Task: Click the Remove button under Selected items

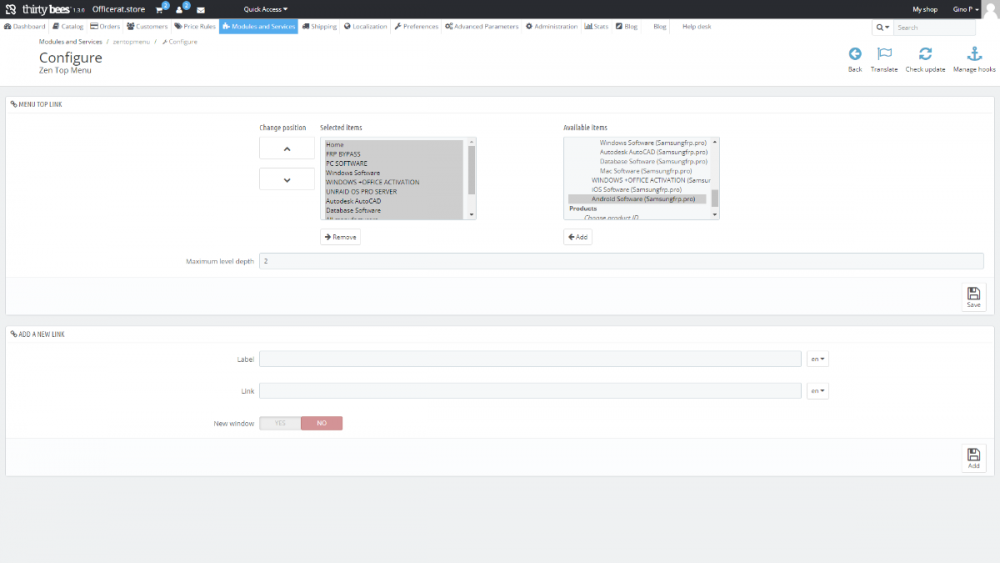Action: pos(340,237)
